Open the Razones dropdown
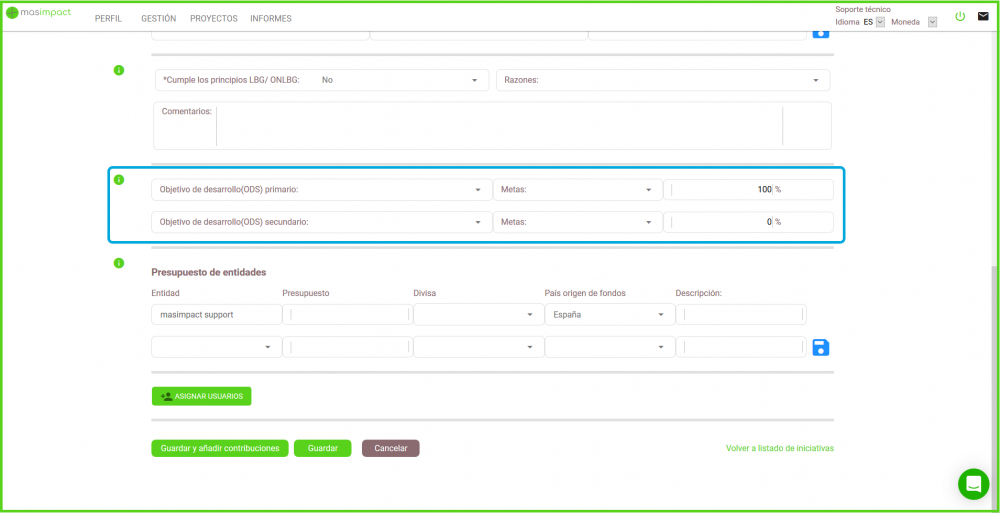This screenshot has width=1000, height=513. coord(662,80)
